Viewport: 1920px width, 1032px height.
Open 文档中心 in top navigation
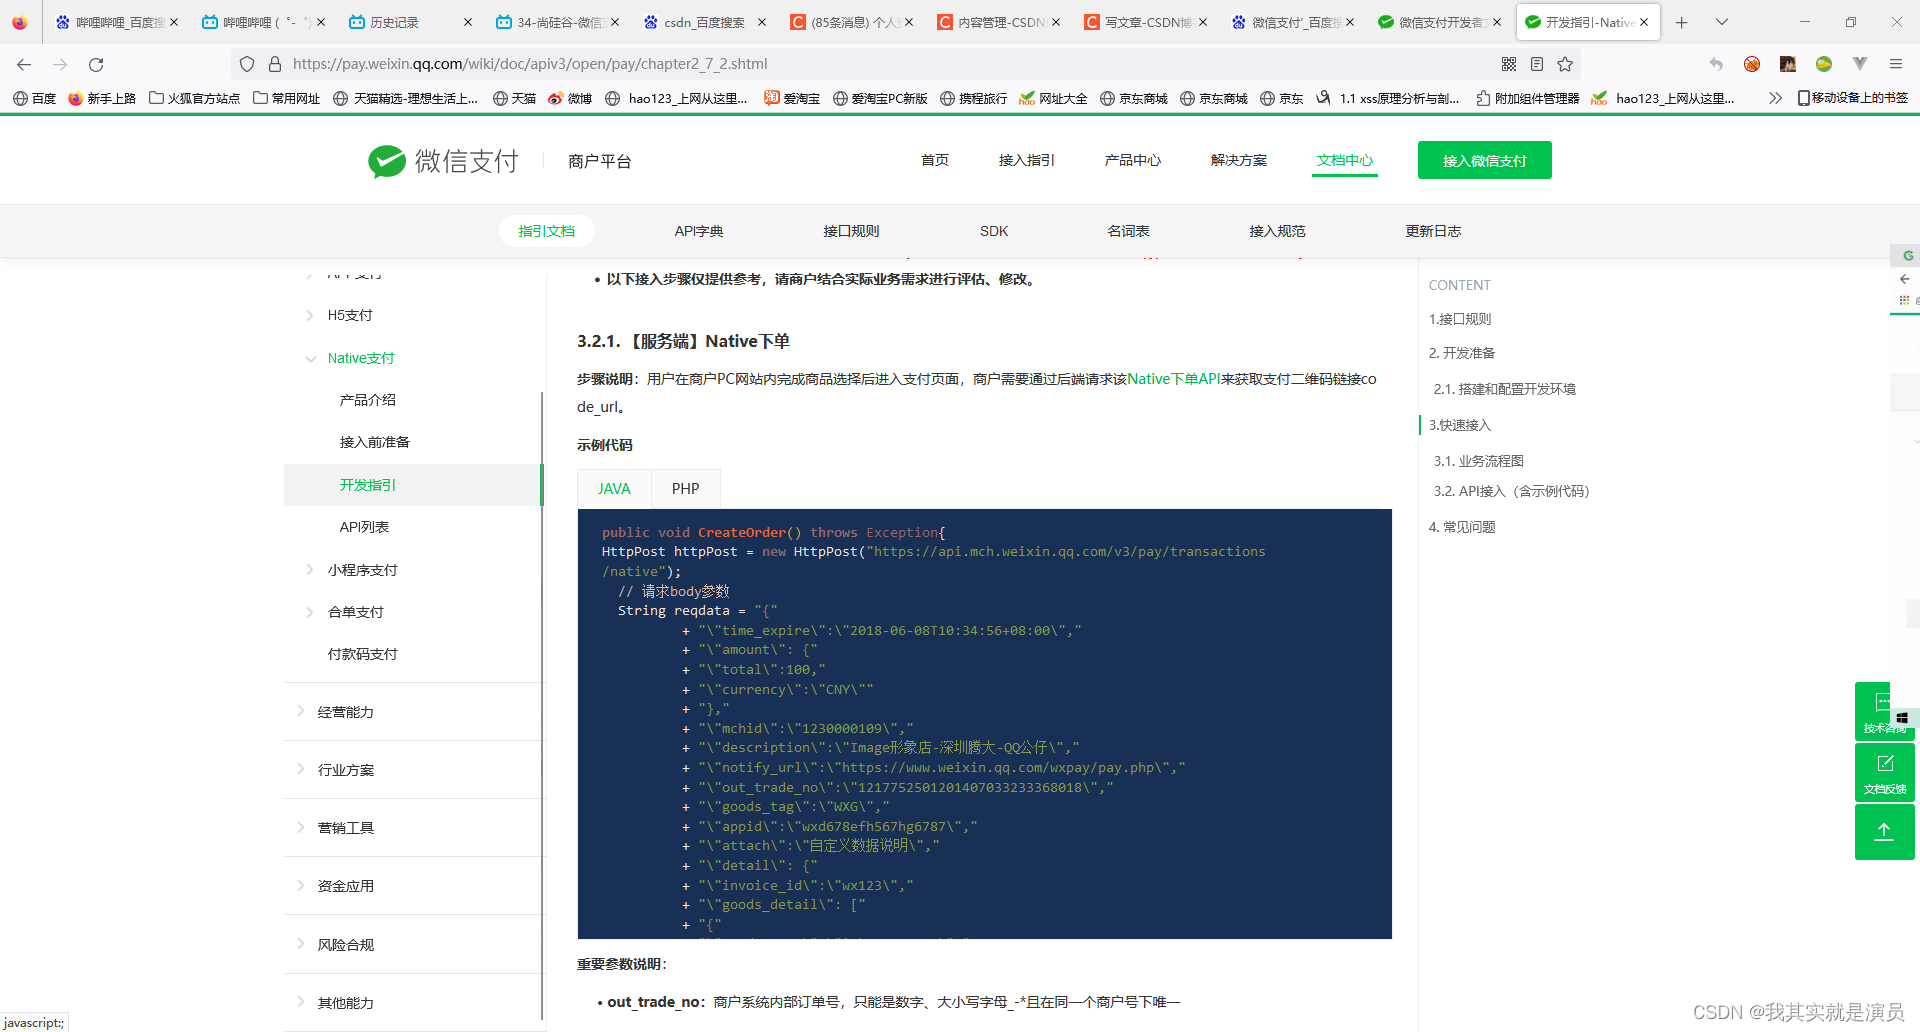(x=1345, y=160)
